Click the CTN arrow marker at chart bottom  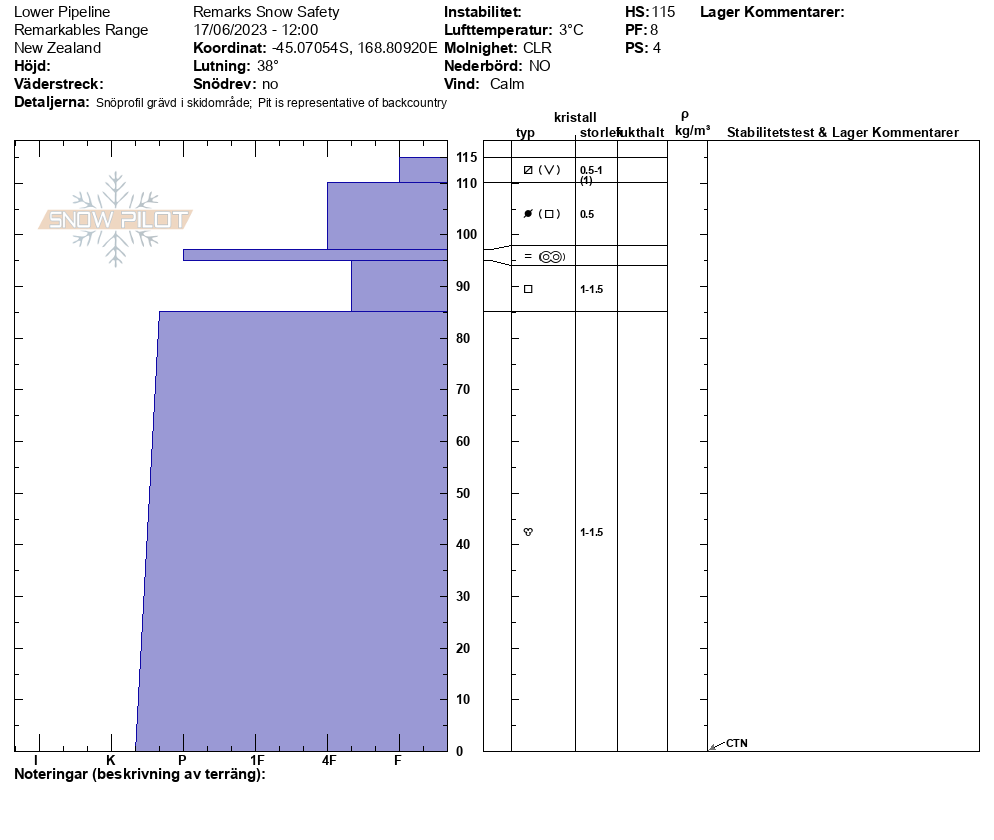(x=716, y=746)
